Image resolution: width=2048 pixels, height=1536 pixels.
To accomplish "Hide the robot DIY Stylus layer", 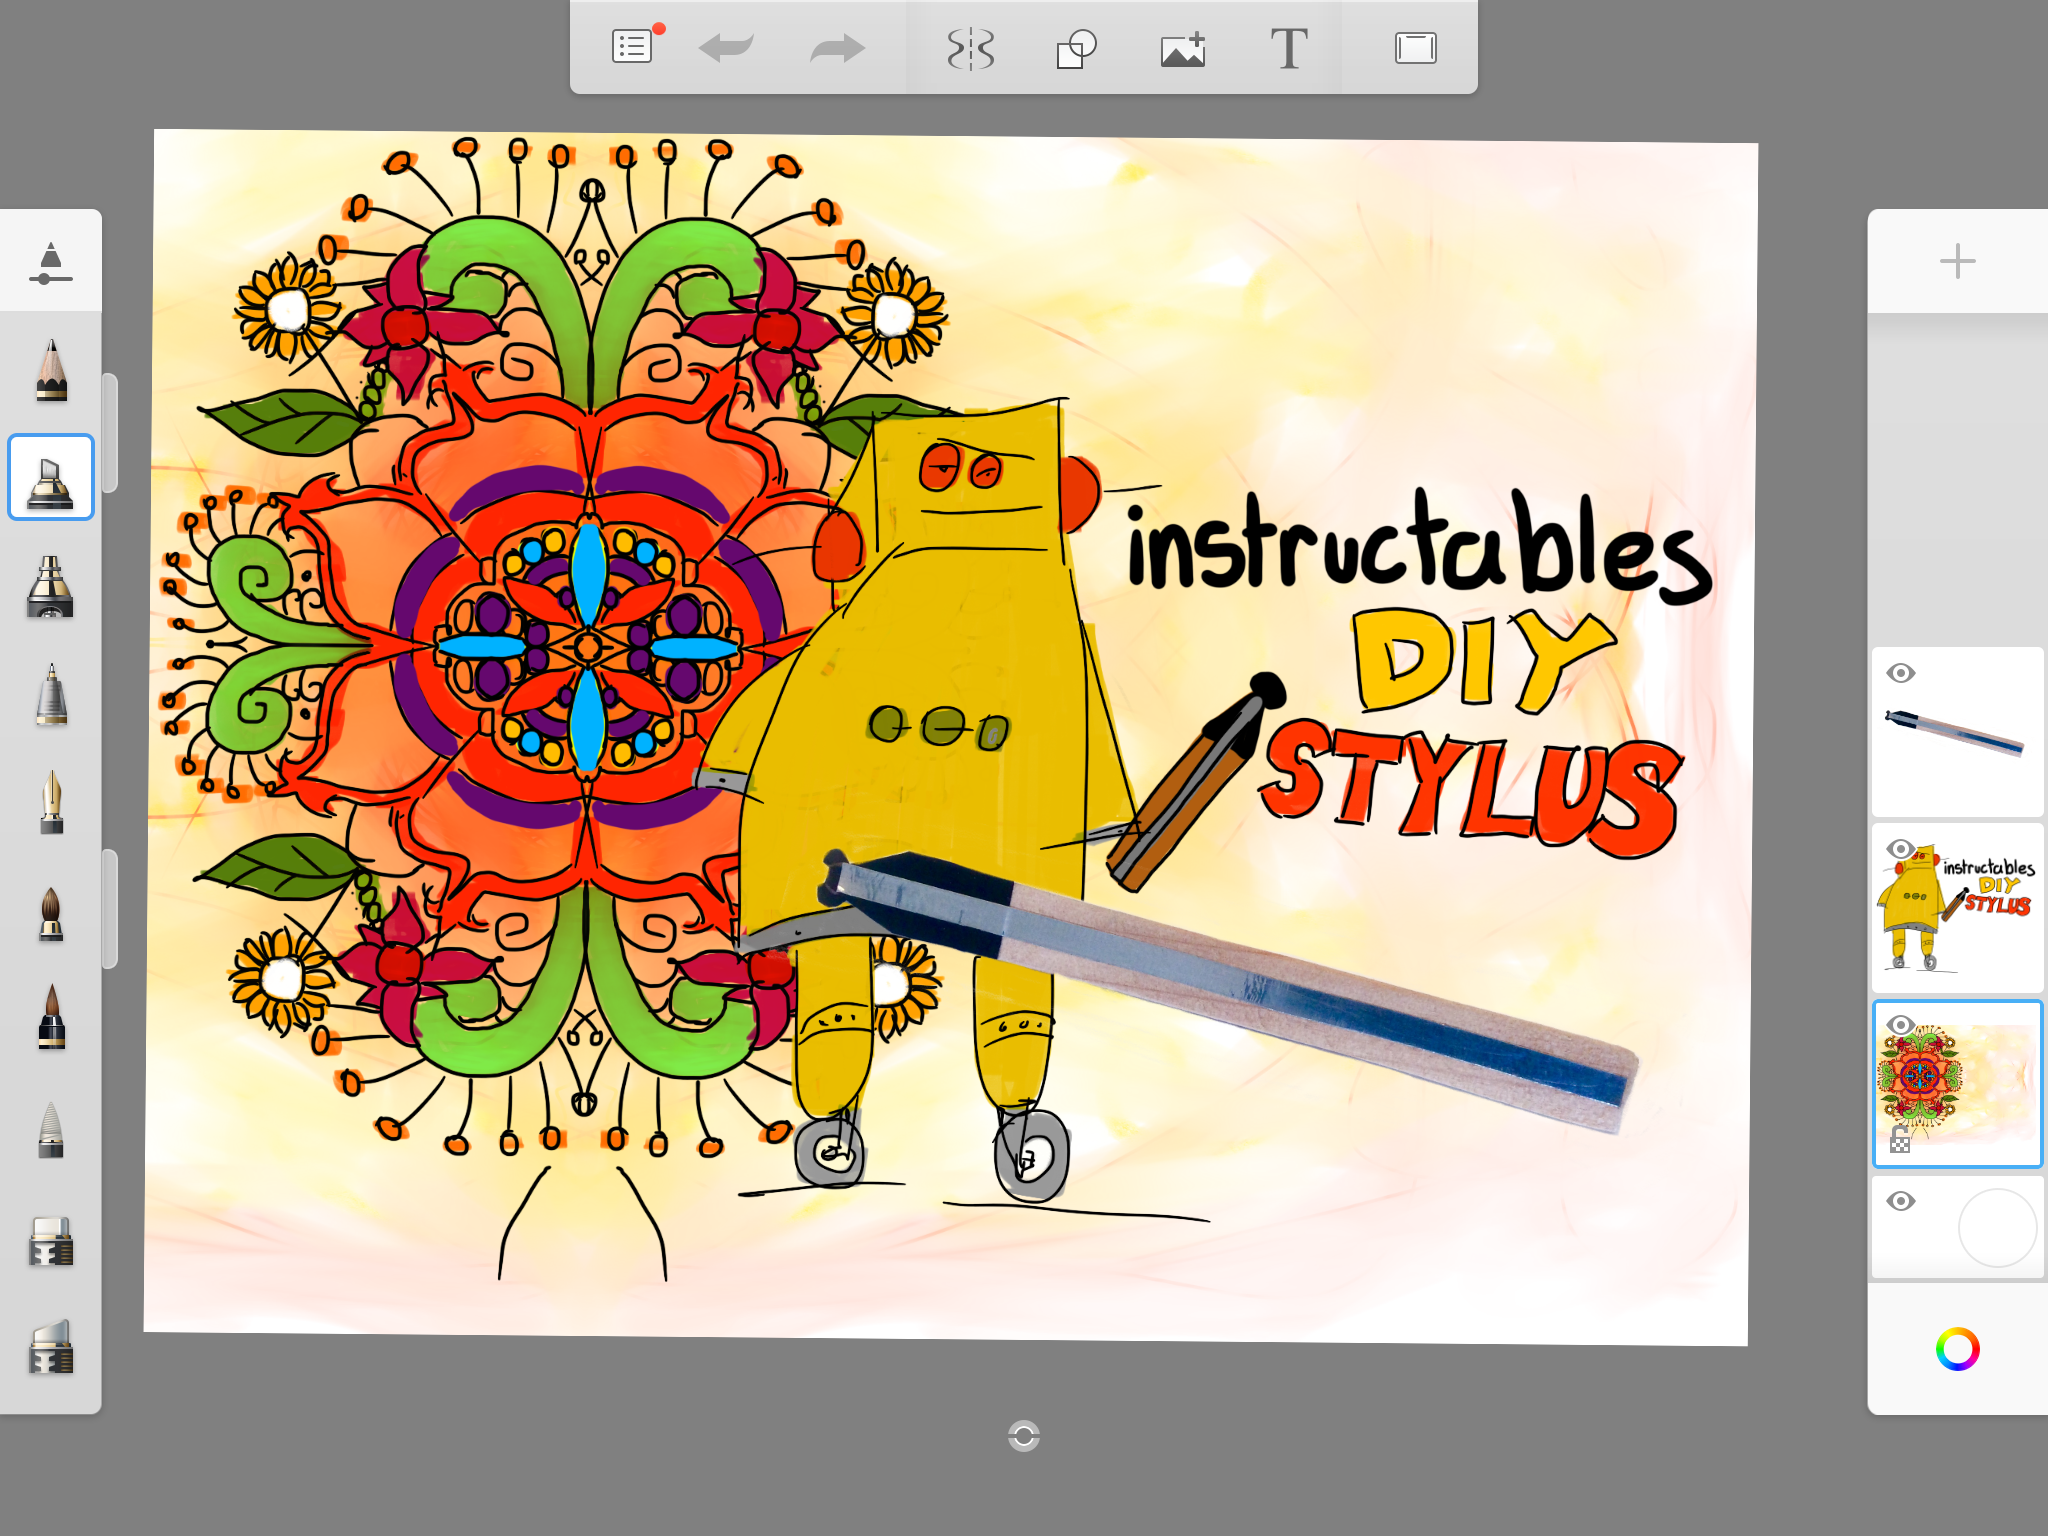I will tap(1901, 850).
